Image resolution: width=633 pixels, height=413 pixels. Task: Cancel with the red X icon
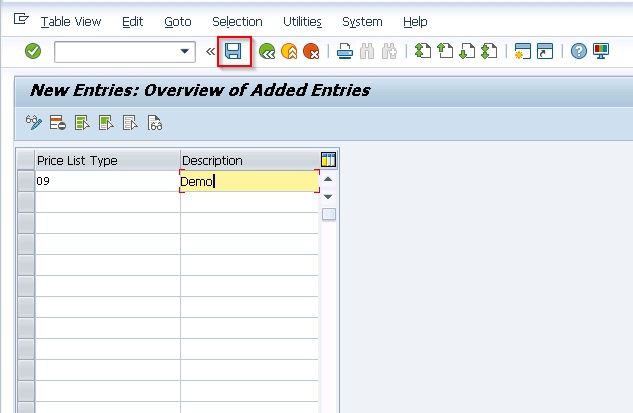(311, 52)
